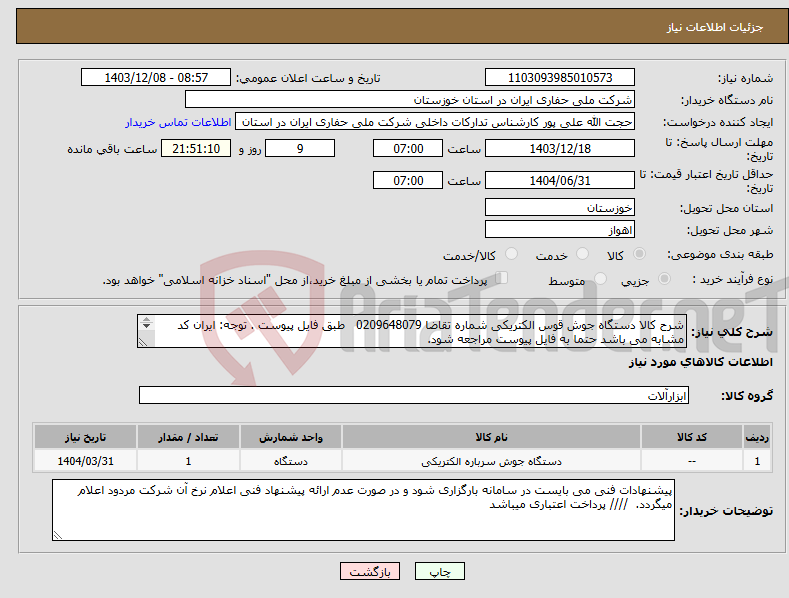Select the کالا/خدمت radio button

coord(511,254)
